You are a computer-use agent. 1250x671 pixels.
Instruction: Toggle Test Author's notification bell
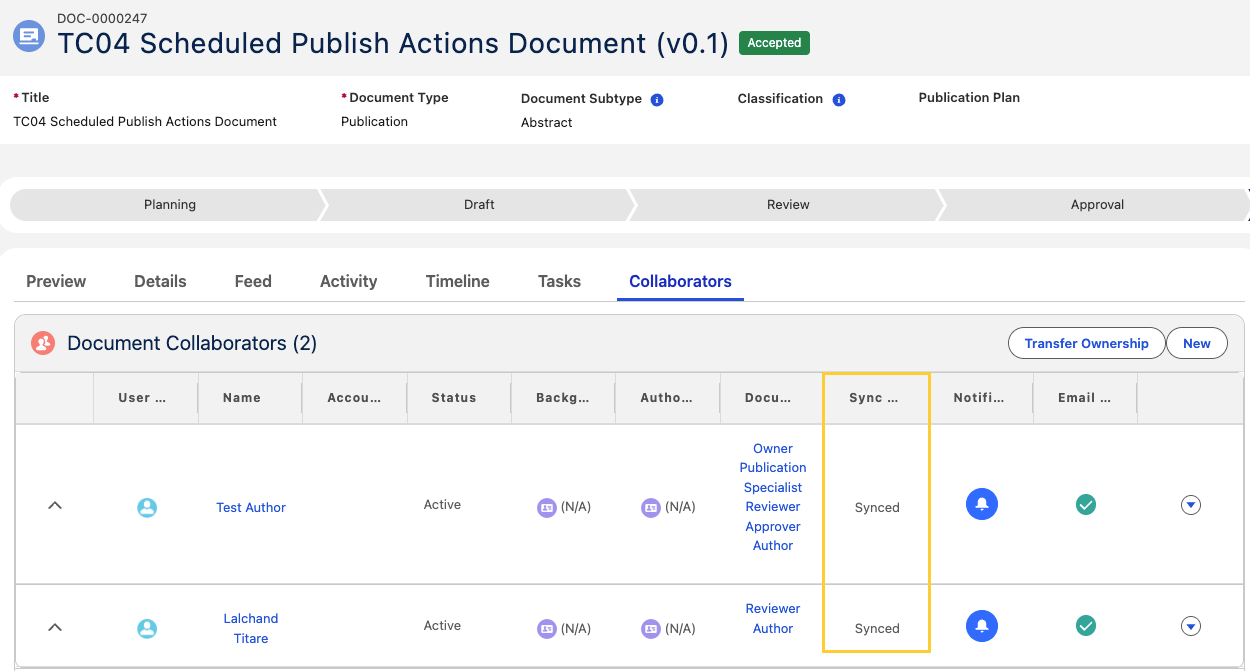coord(982,504)
